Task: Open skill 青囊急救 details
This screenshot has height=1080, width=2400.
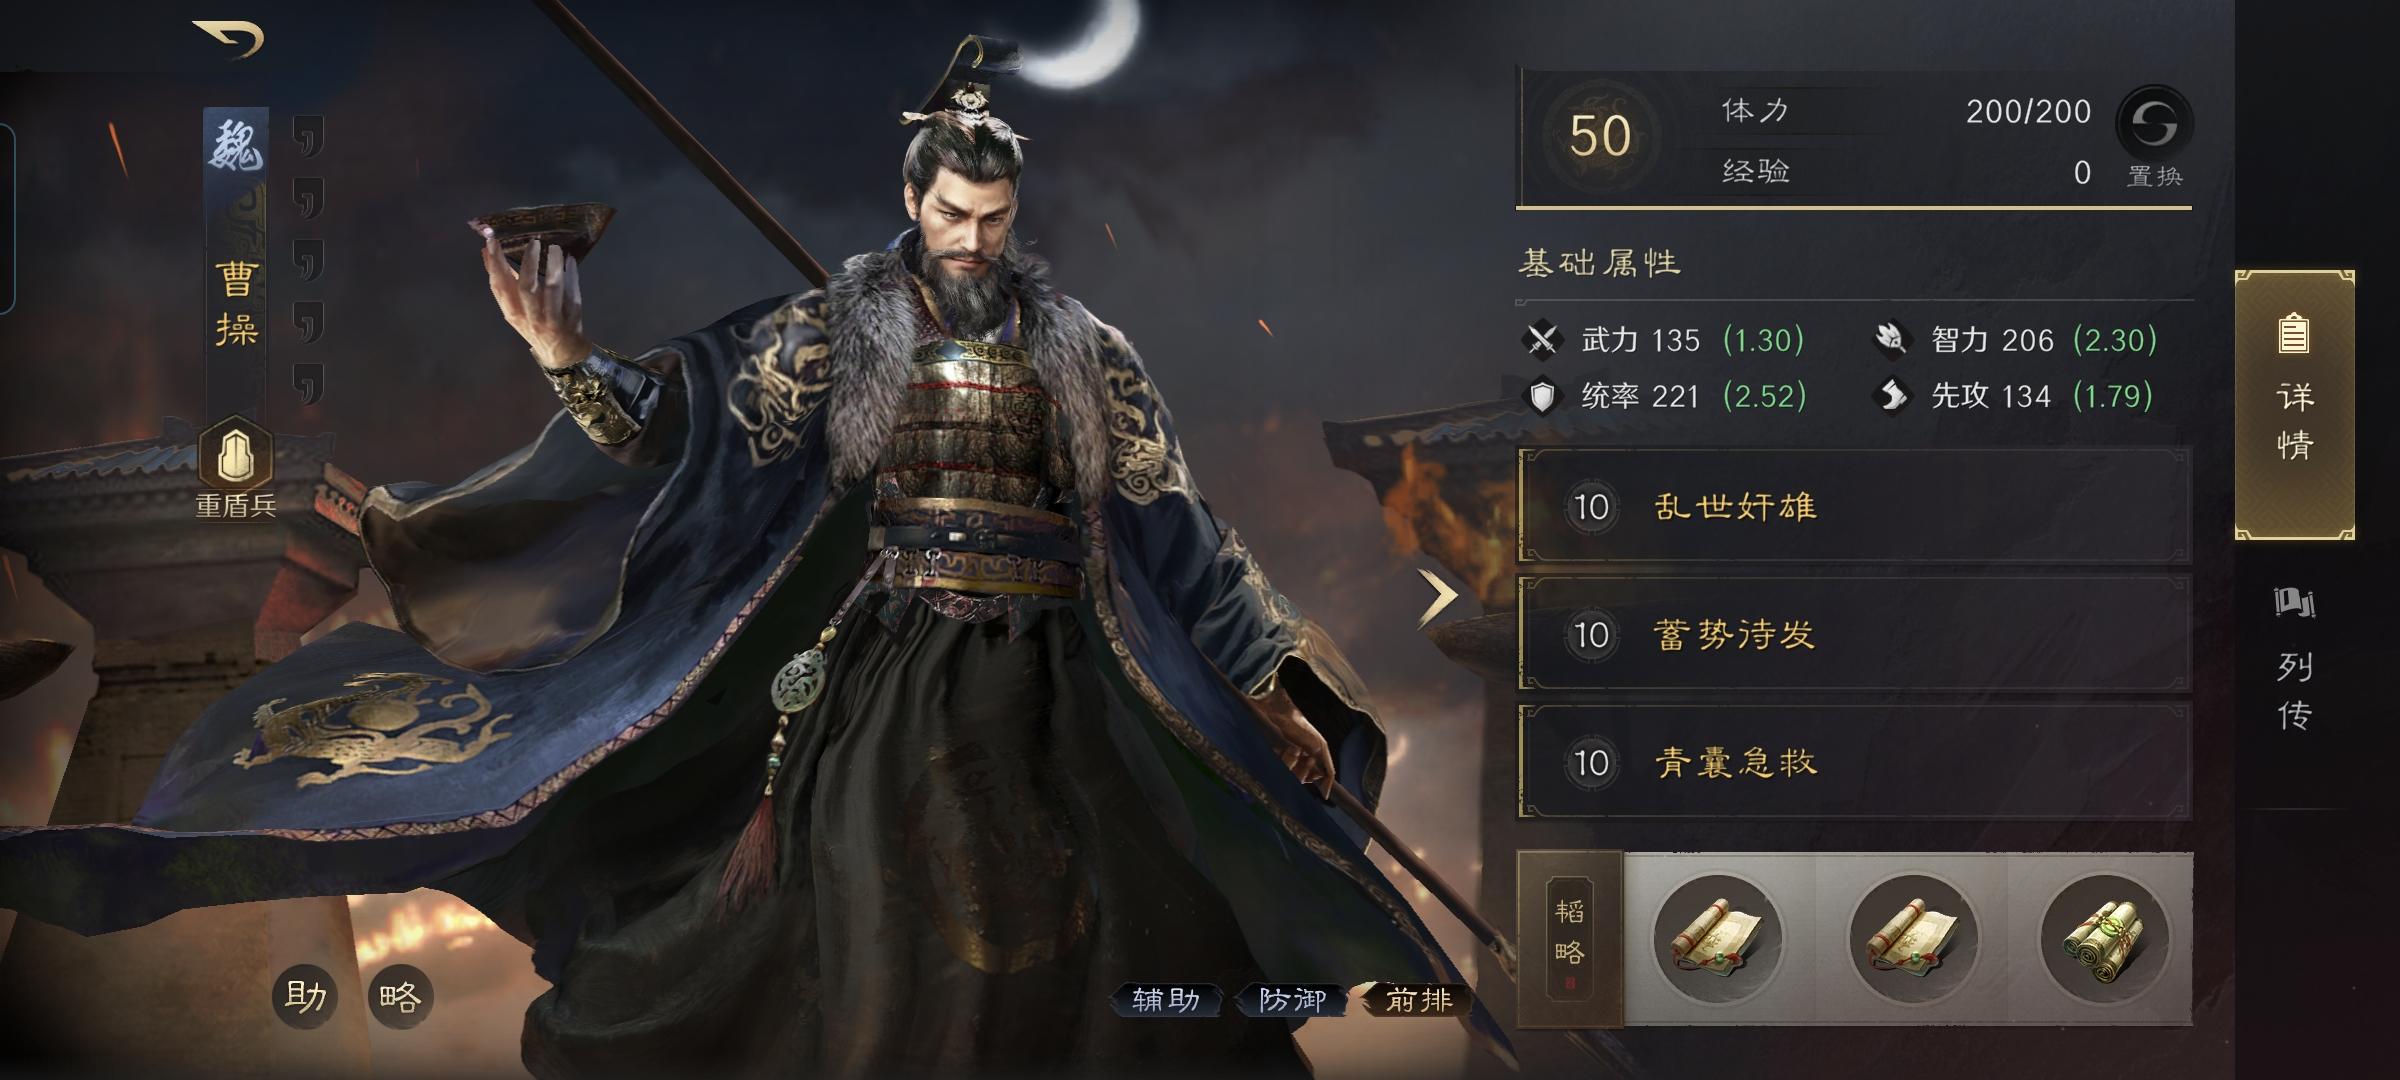Action: coord(1854,761)
